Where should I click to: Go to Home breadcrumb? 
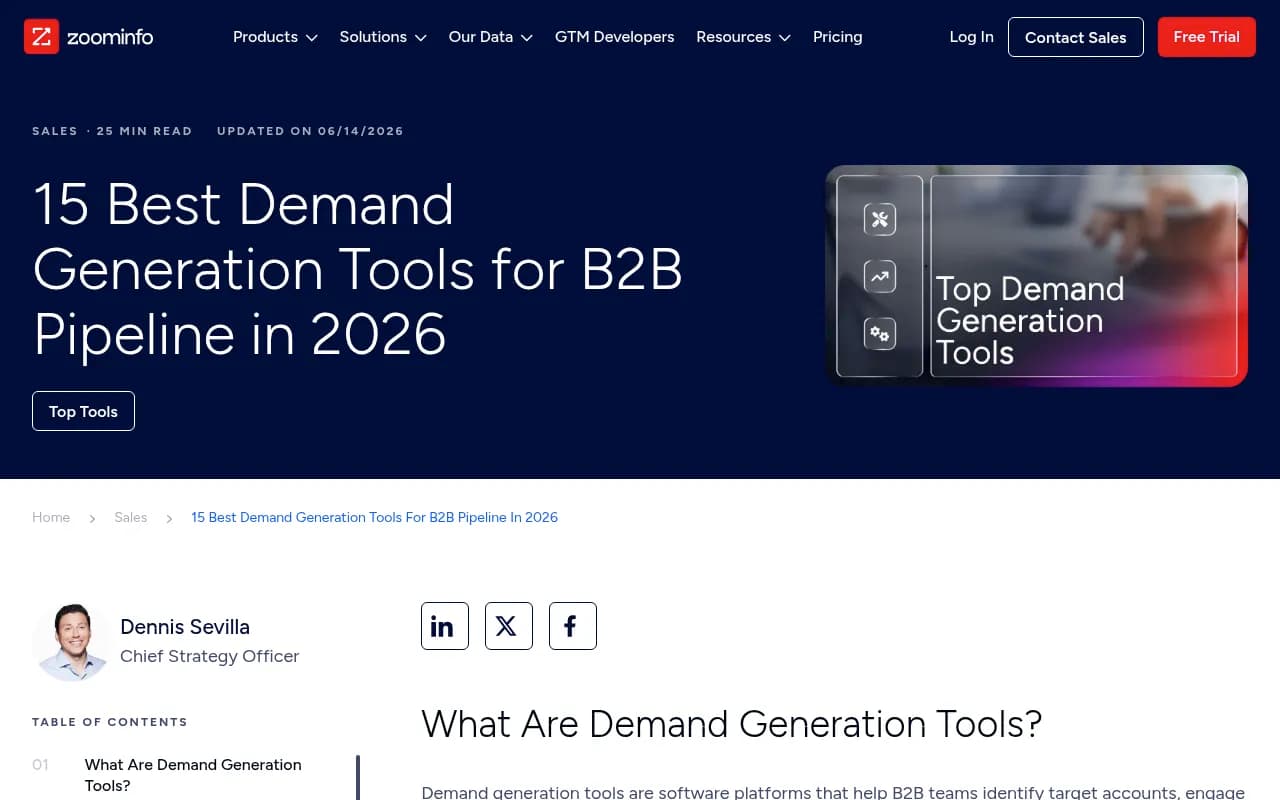tap(51, 517)
